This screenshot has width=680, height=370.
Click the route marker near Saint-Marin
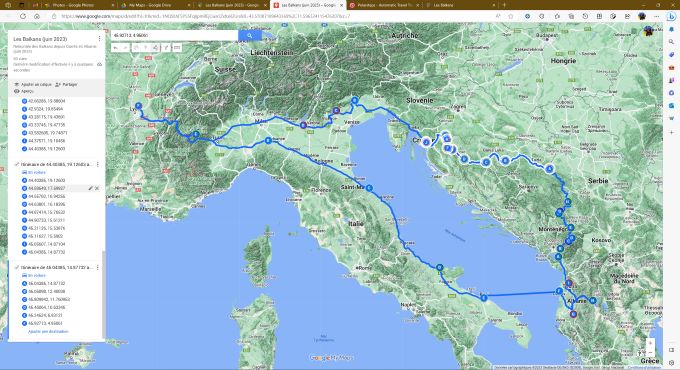pyautogui.click(x=369, y=188)
